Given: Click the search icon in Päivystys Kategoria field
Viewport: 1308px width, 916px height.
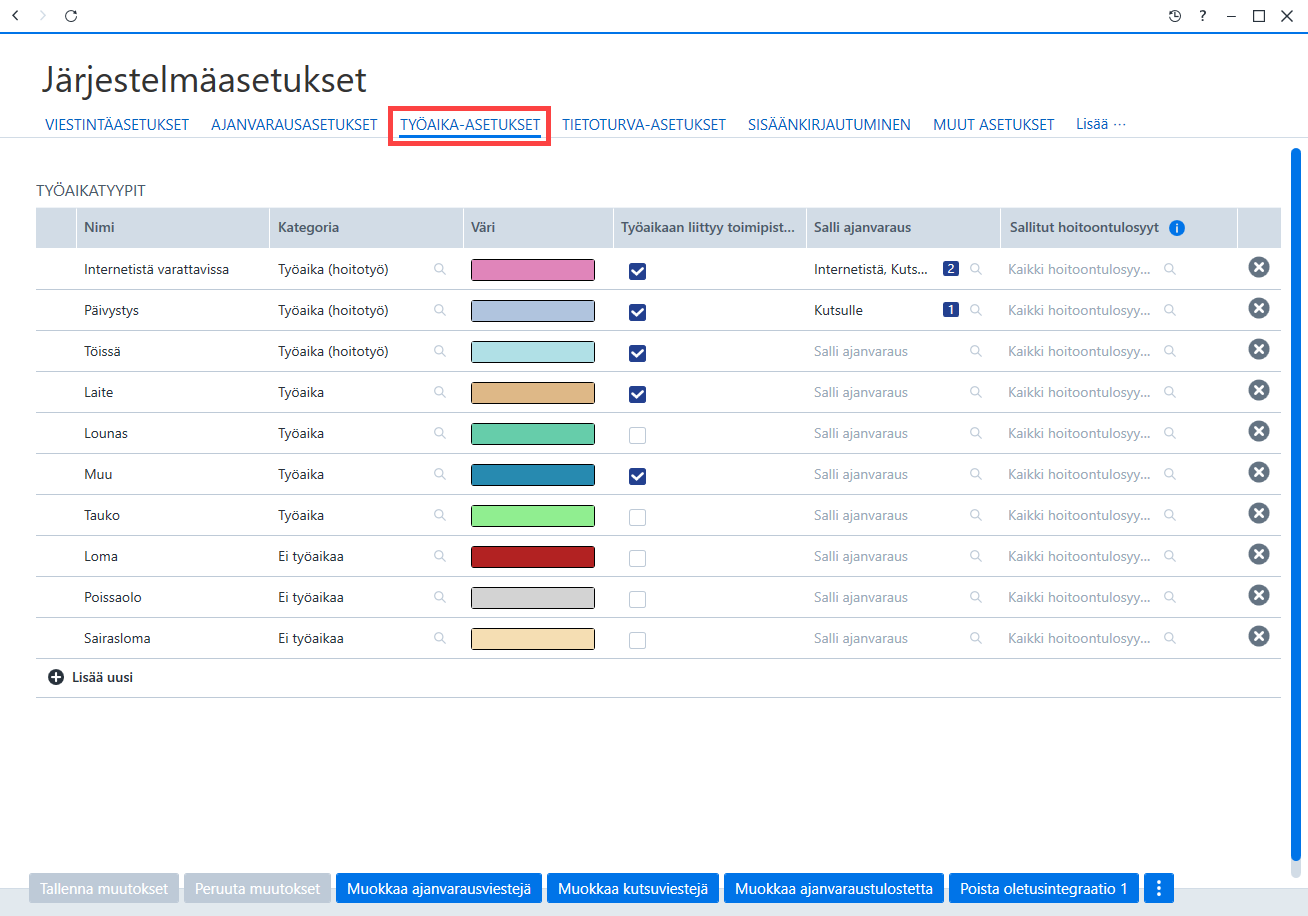Looking at the screenshot, I should click(439, 310).
